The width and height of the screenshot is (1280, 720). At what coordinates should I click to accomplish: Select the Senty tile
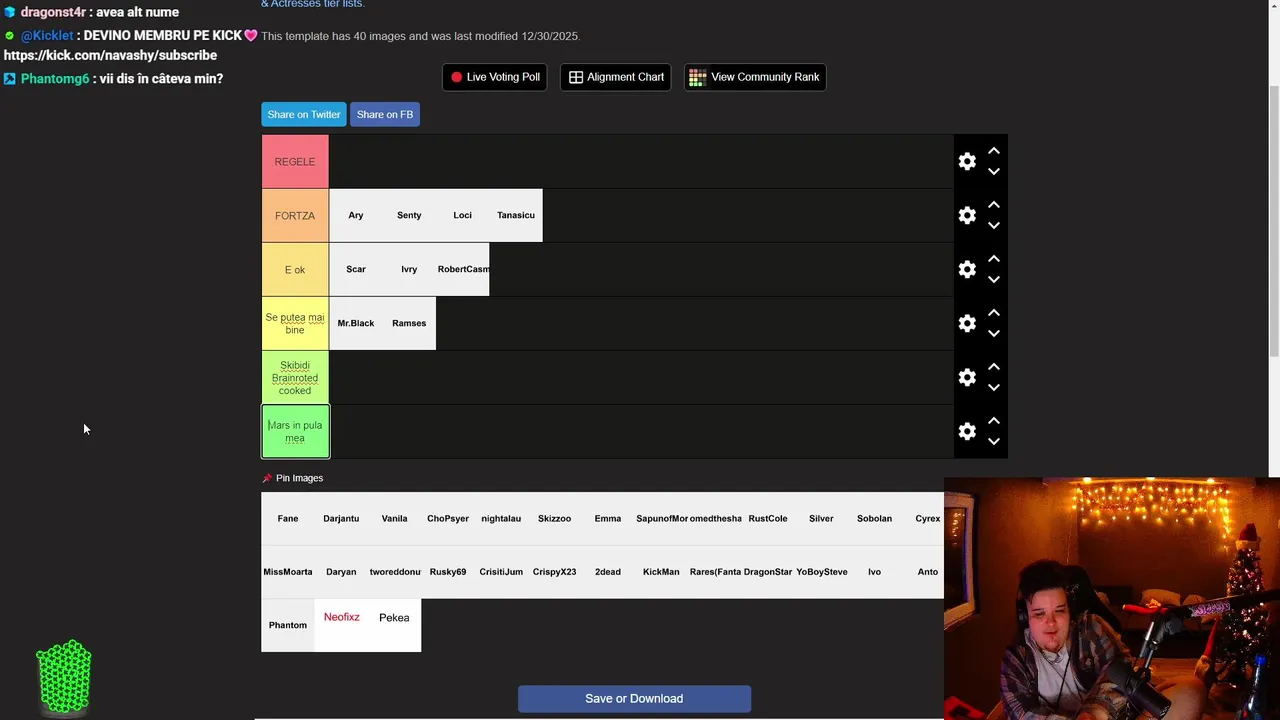click(409, 215)
